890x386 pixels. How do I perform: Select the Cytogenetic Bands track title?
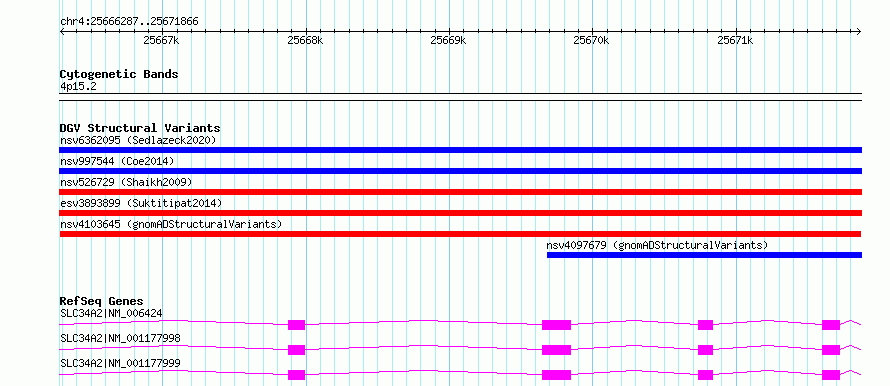coord(119,74)
